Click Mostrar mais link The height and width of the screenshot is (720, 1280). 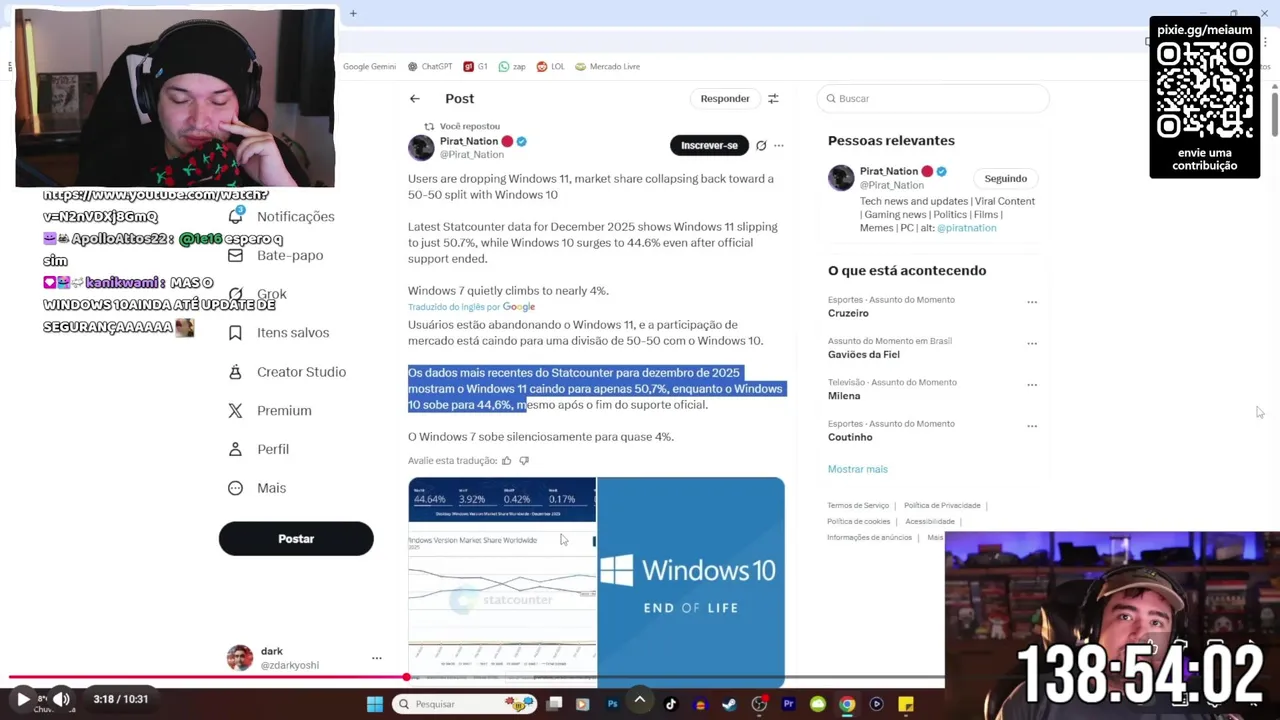(857, 469)
